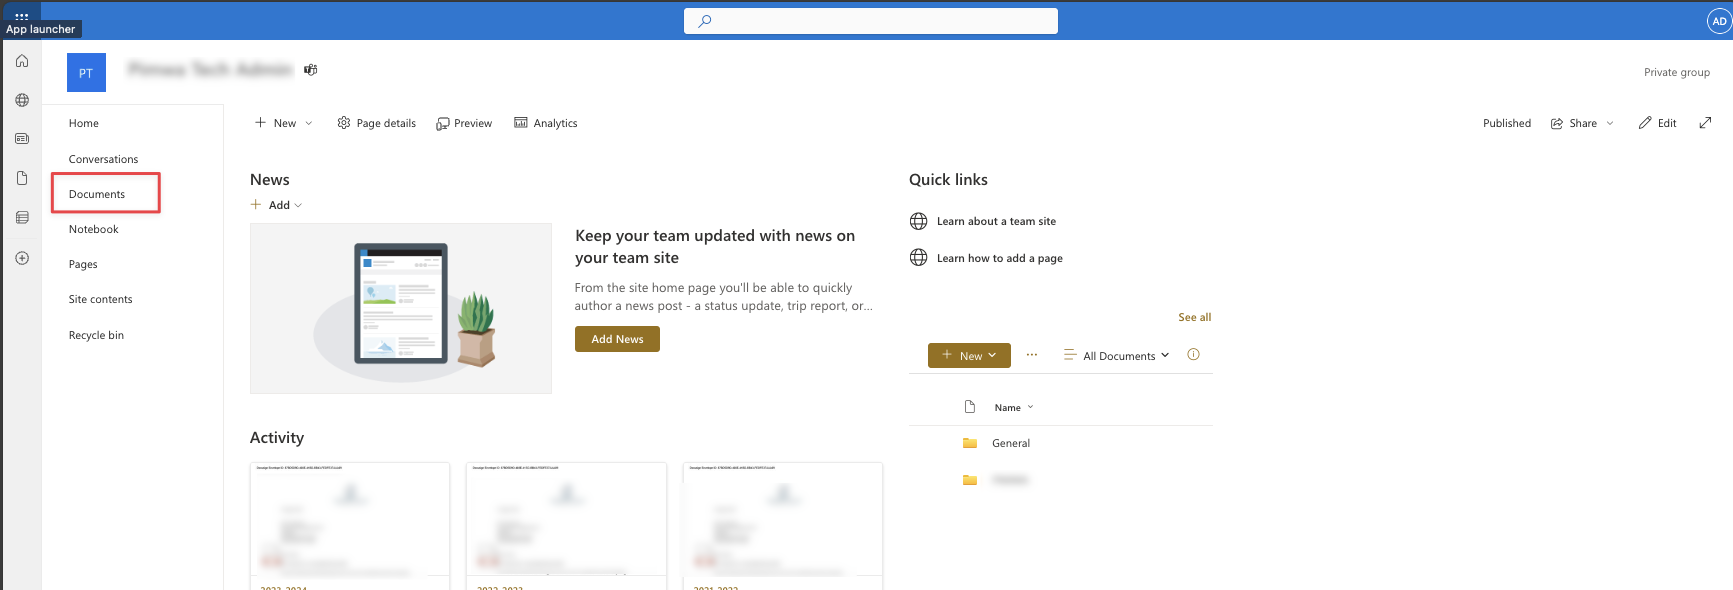Open the first Activity document card

tap(350, 524)
